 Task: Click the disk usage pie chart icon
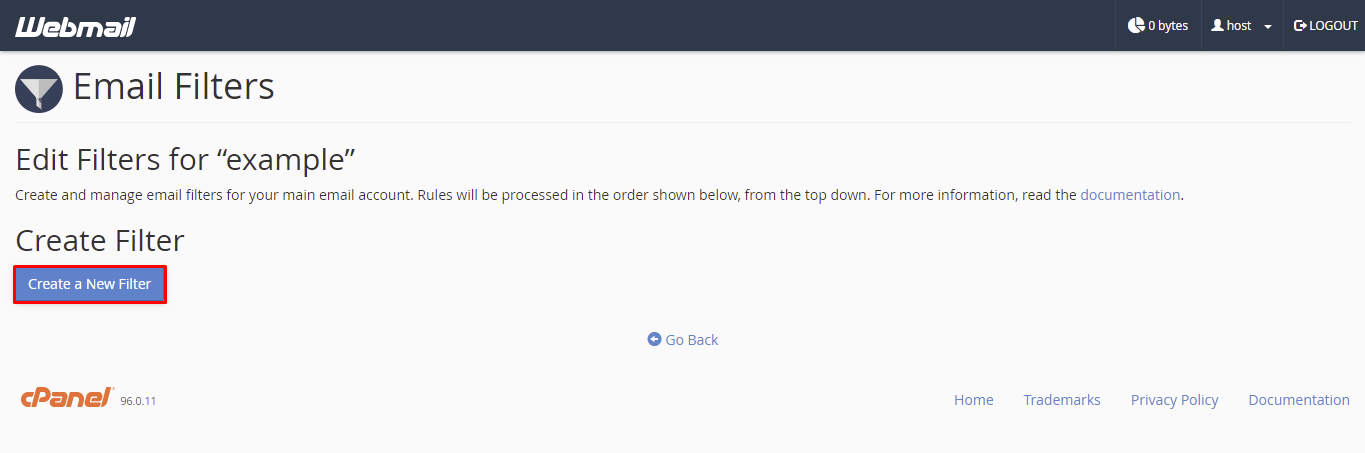(x=1136, y=25)
